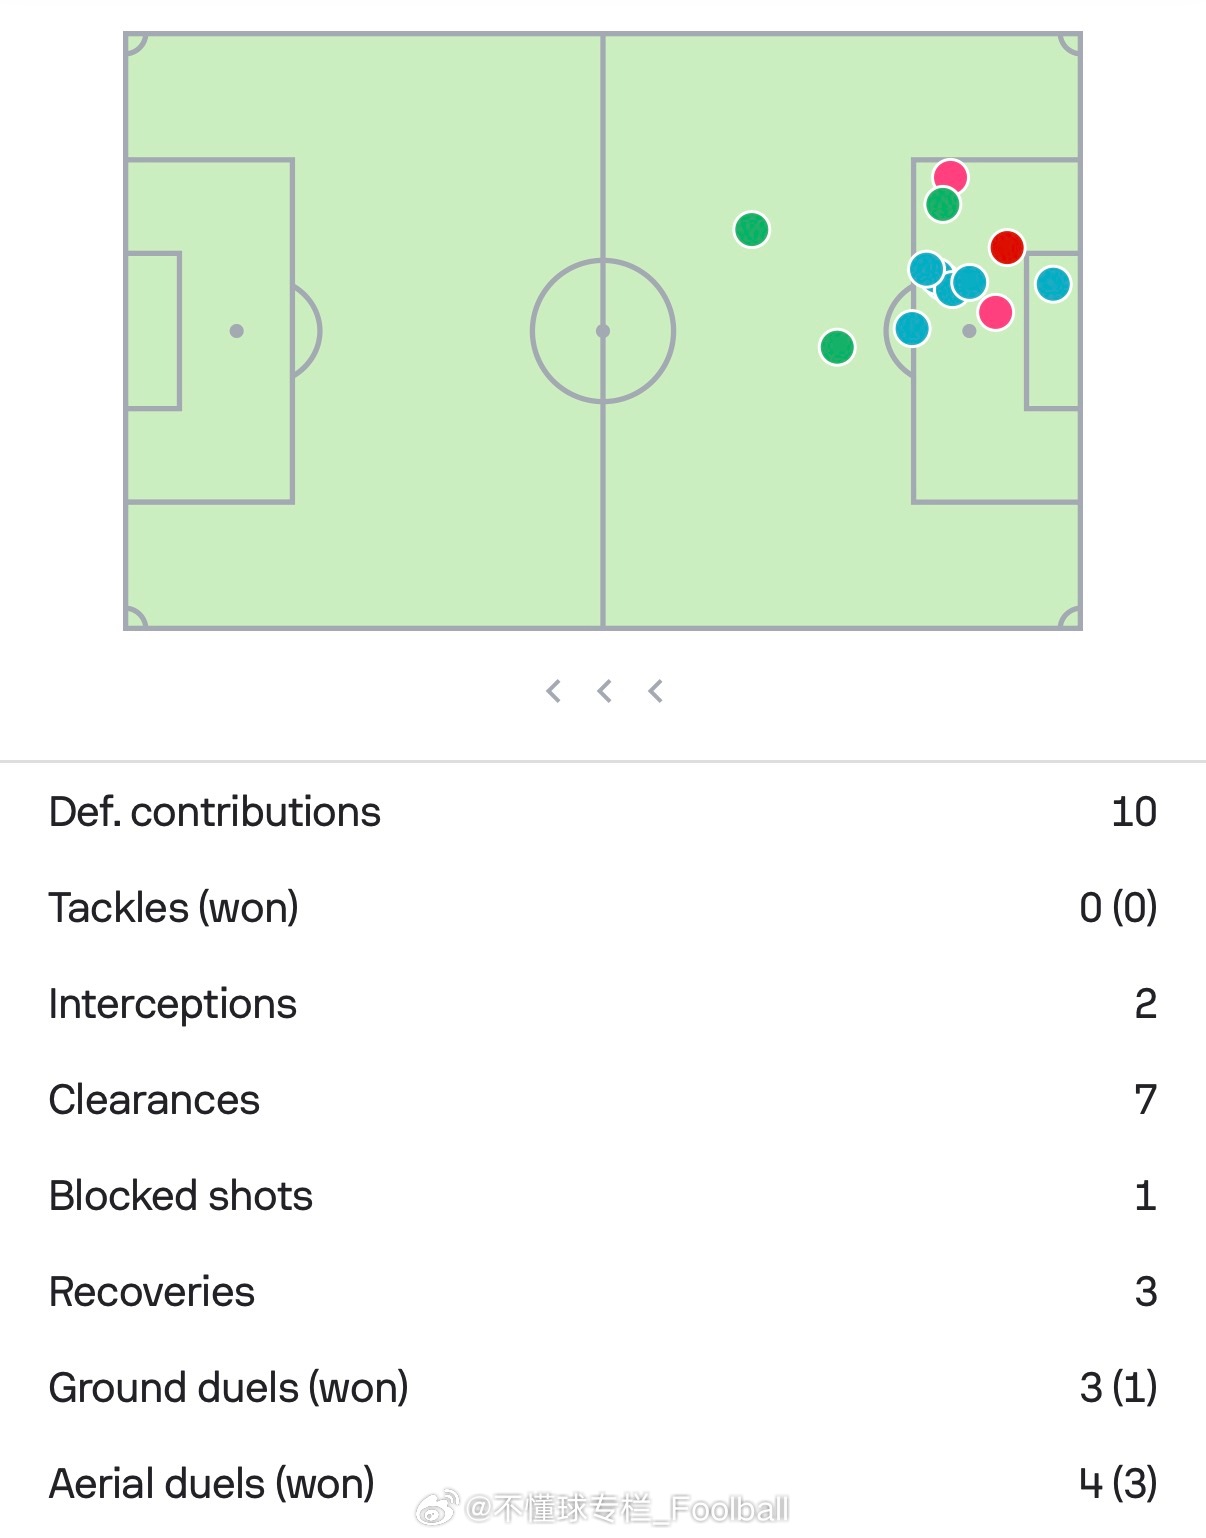The image size is (1206, 1538).
Task: Select the pink dot beside the right penalty spot
Action: coord(995,312)
